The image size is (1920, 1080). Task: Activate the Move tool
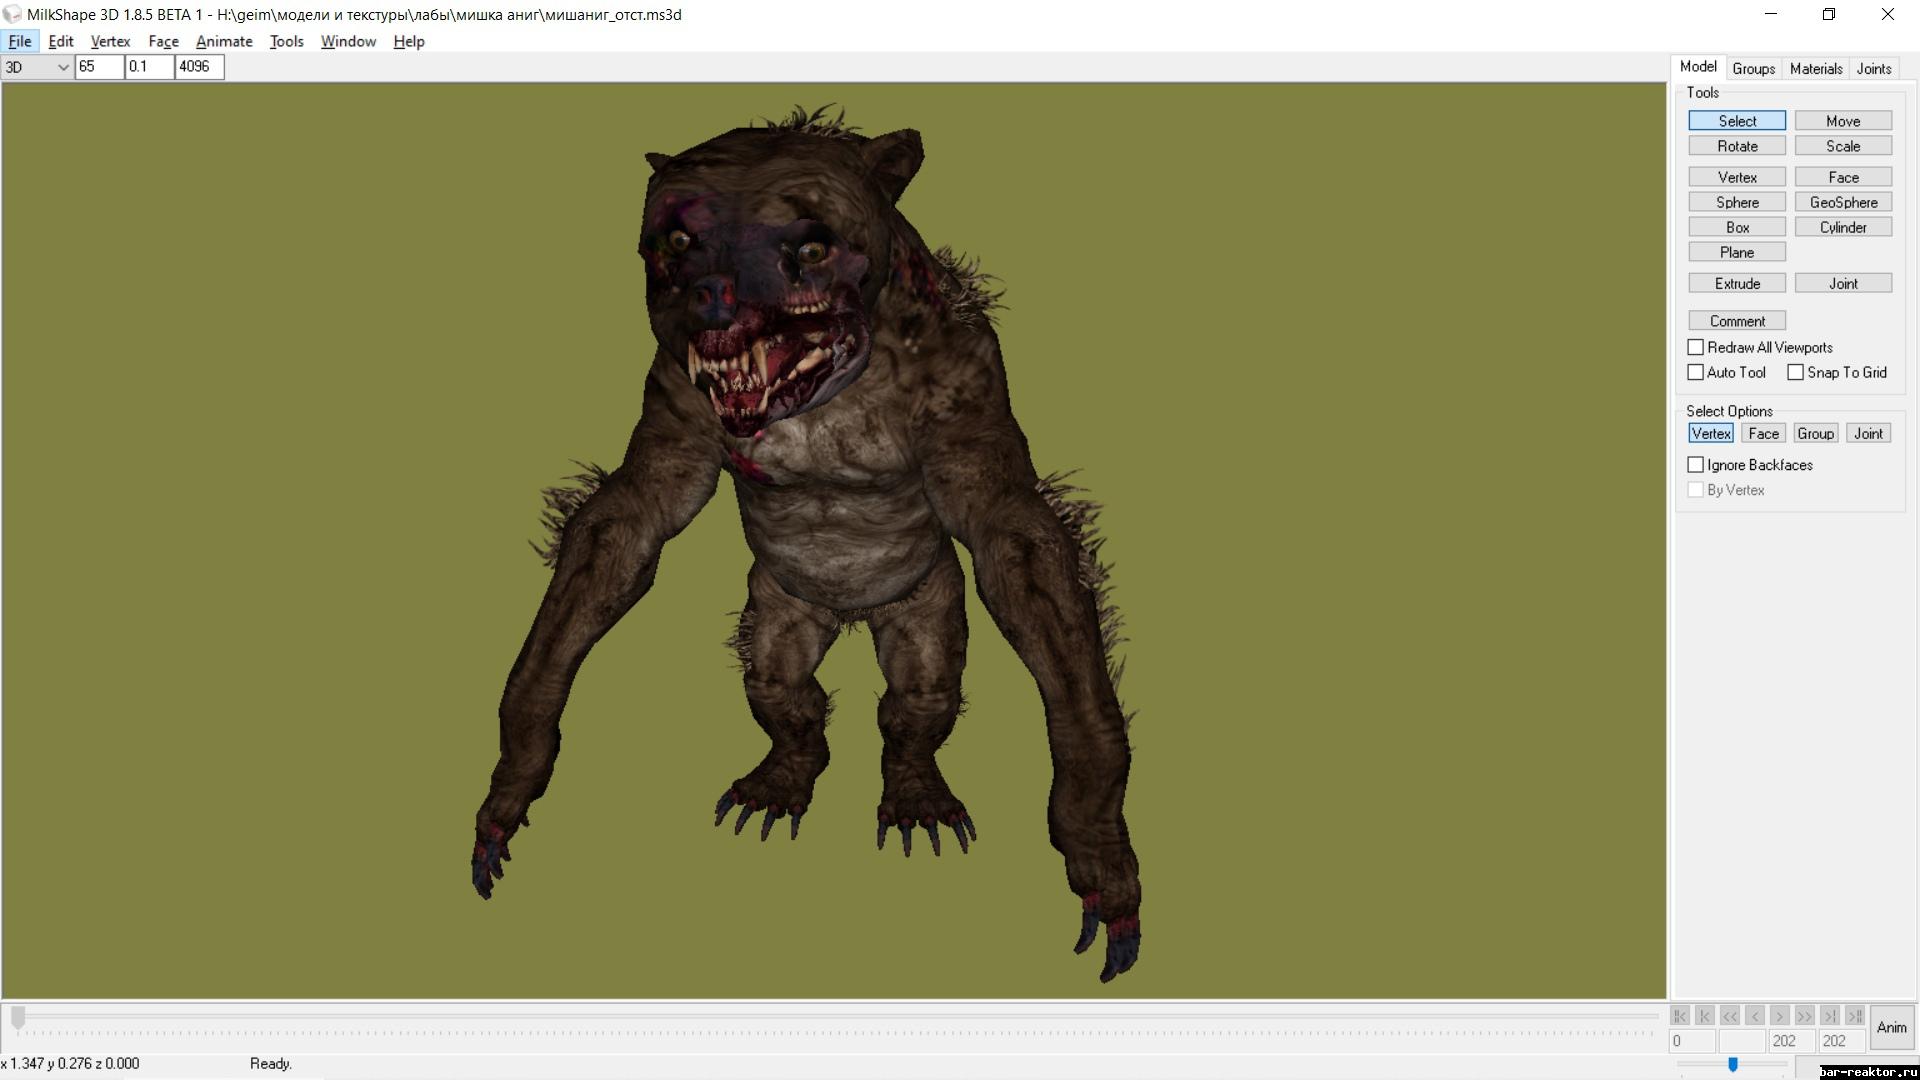point(1843,121)
